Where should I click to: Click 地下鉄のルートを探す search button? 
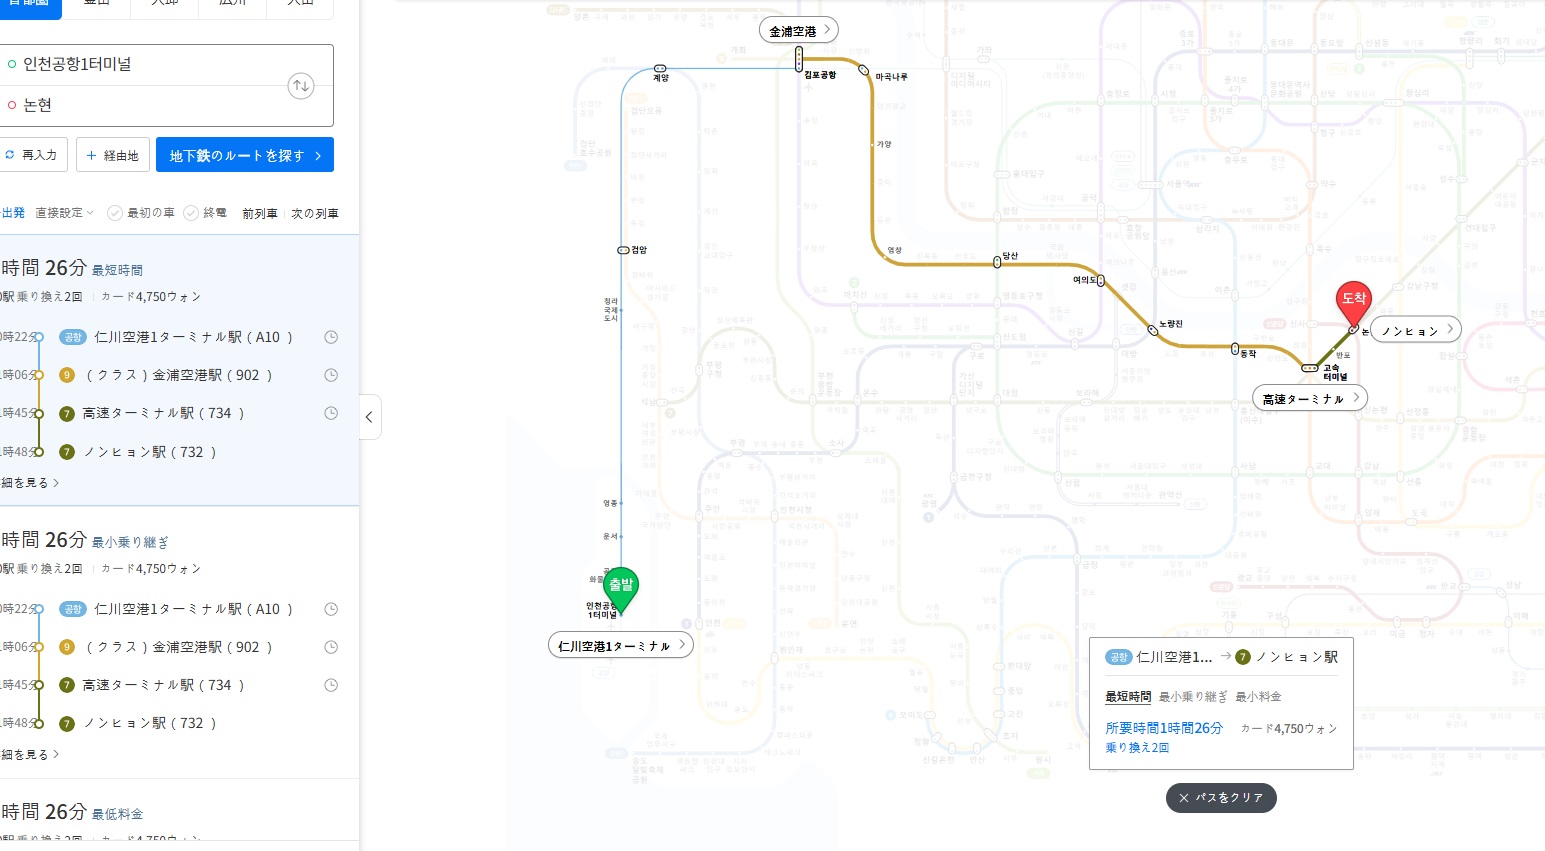[244, 155]
